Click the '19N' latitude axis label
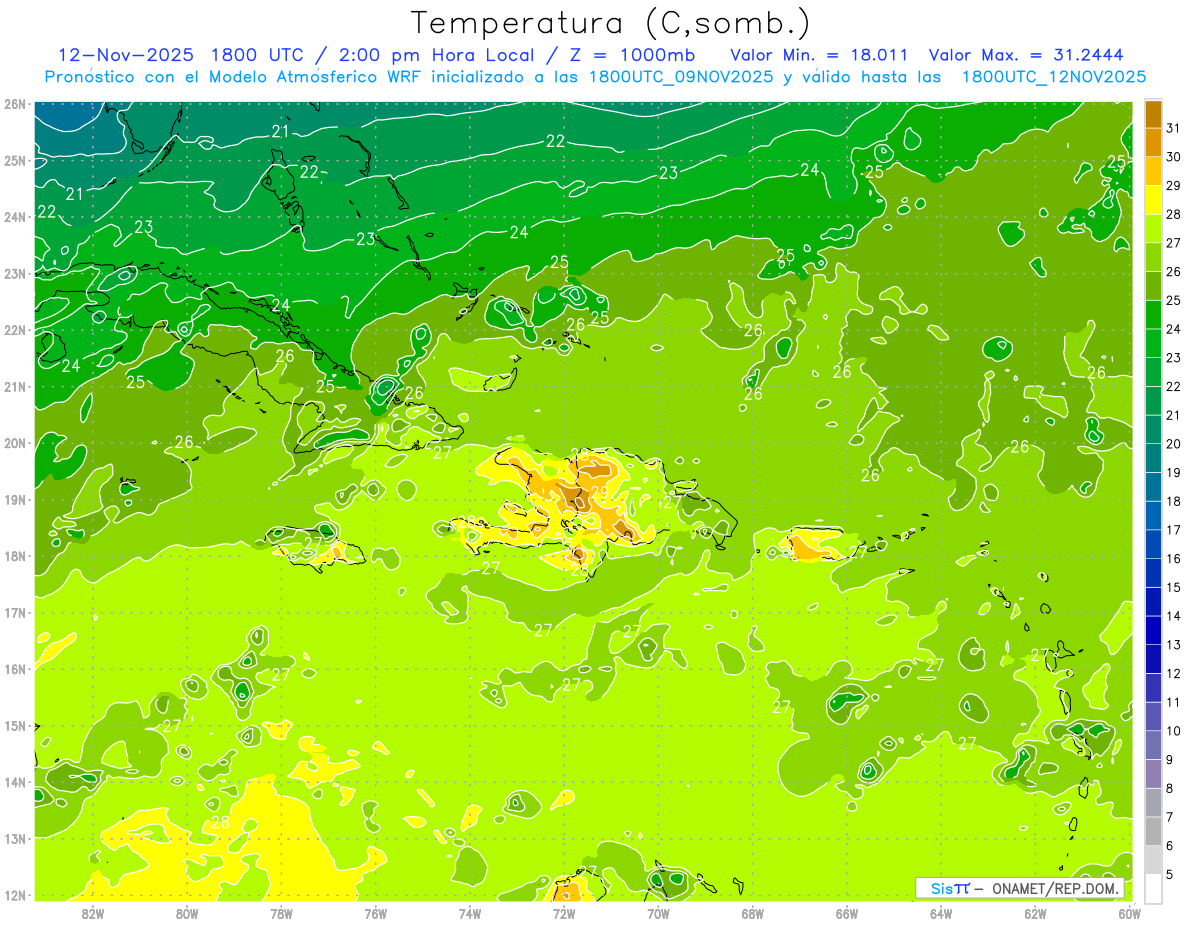The height and width of the screenshot is (927, 1200). coord(14,500)
